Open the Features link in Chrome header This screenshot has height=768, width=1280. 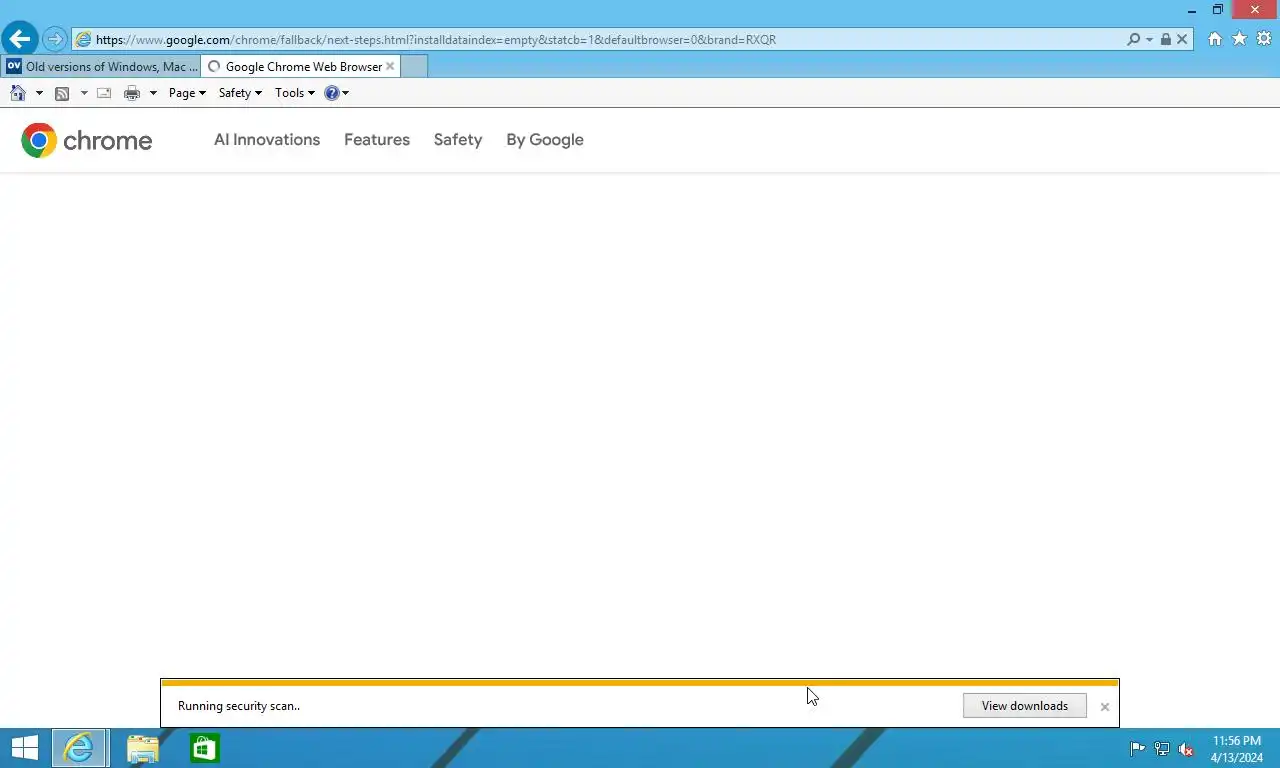tap(377, 140)
